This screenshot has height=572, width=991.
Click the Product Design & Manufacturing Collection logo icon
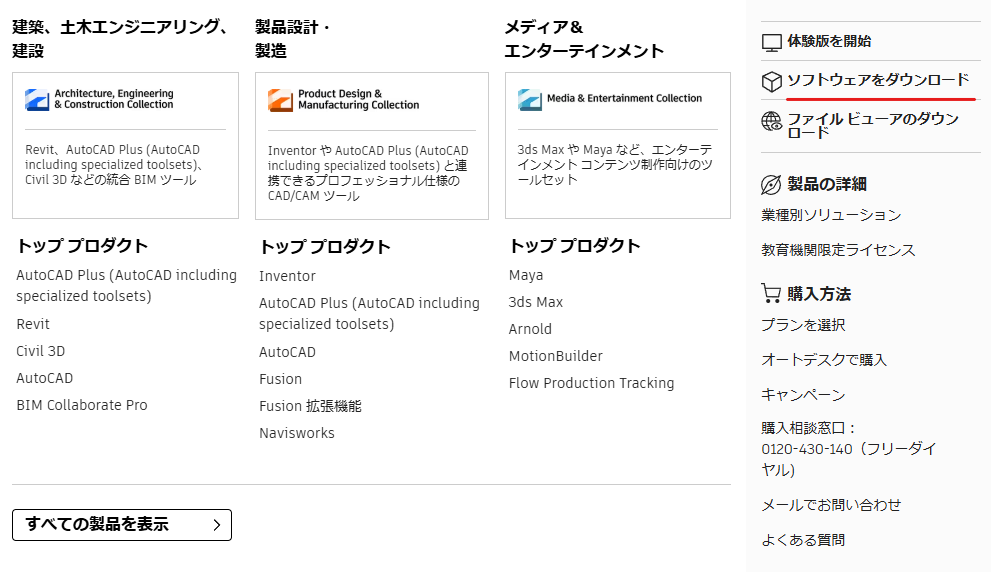[x=280, y=100]
